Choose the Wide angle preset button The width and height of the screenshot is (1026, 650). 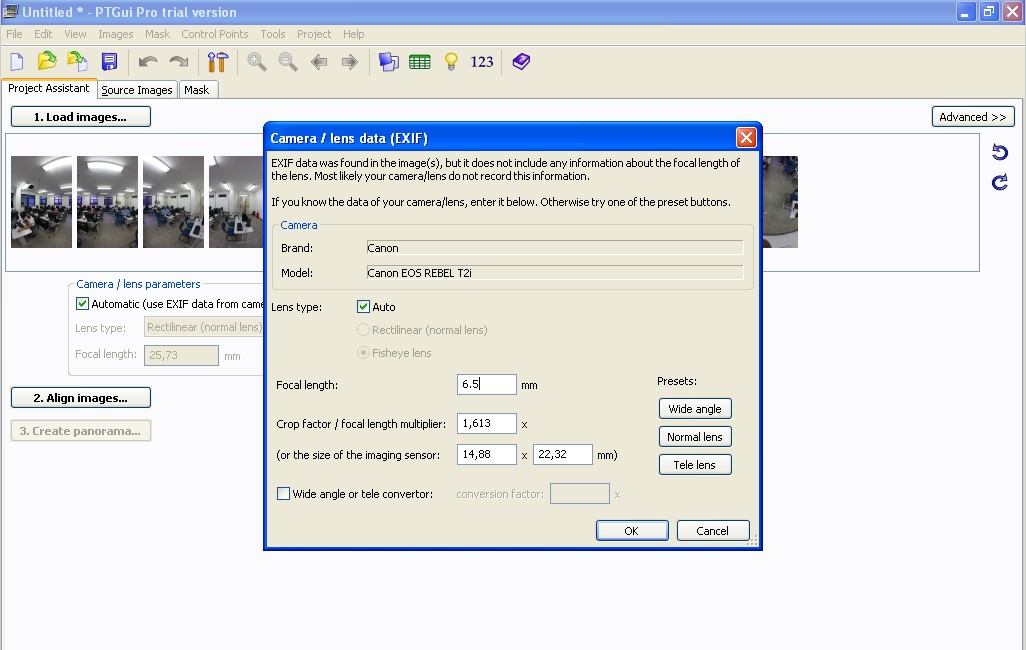click(x=695, y=409)
